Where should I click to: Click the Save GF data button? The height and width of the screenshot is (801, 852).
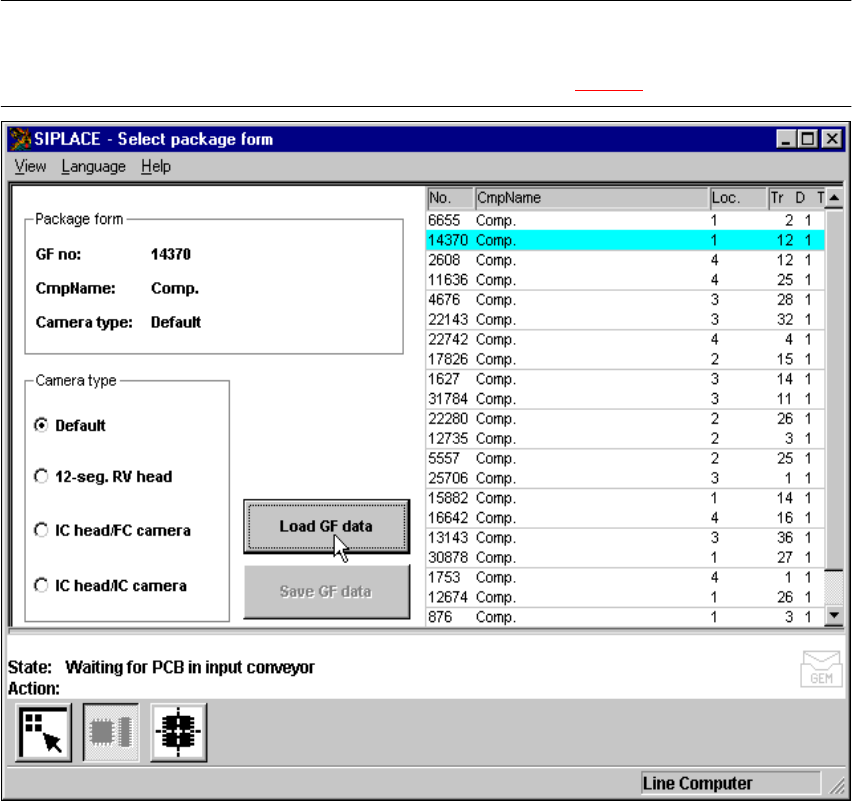(x=327, y=591)
